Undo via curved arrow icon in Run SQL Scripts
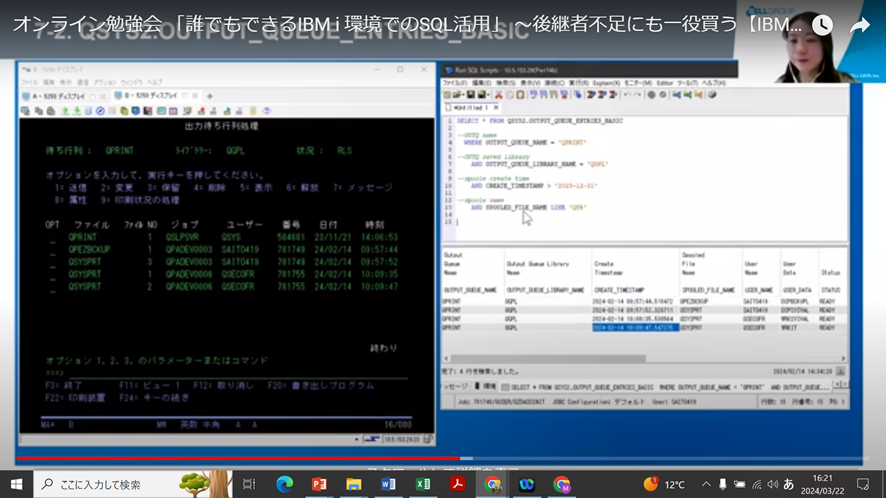The width and height of the screenshot is (886, 498). [x=627, y=95]
